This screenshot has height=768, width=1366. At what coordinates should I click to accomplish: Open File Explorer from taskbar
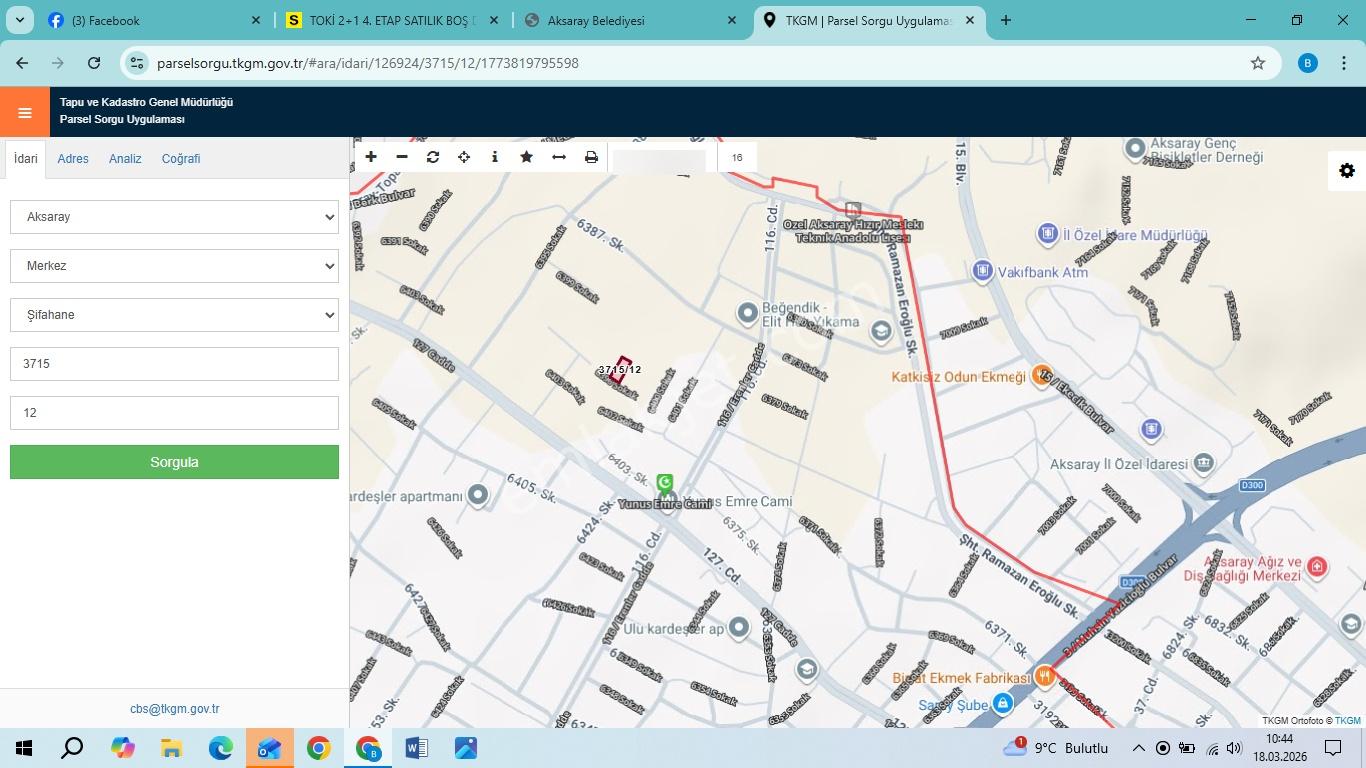[171, 748]
